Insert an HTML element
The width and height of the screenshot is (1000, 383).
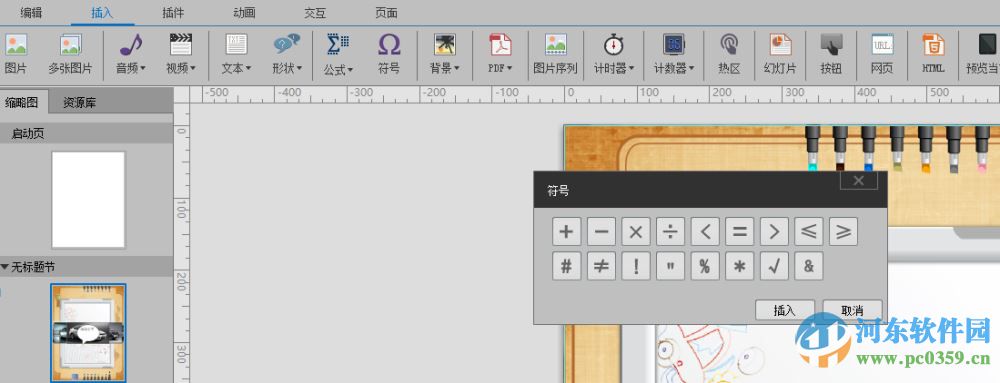click(x=933, y=54)
